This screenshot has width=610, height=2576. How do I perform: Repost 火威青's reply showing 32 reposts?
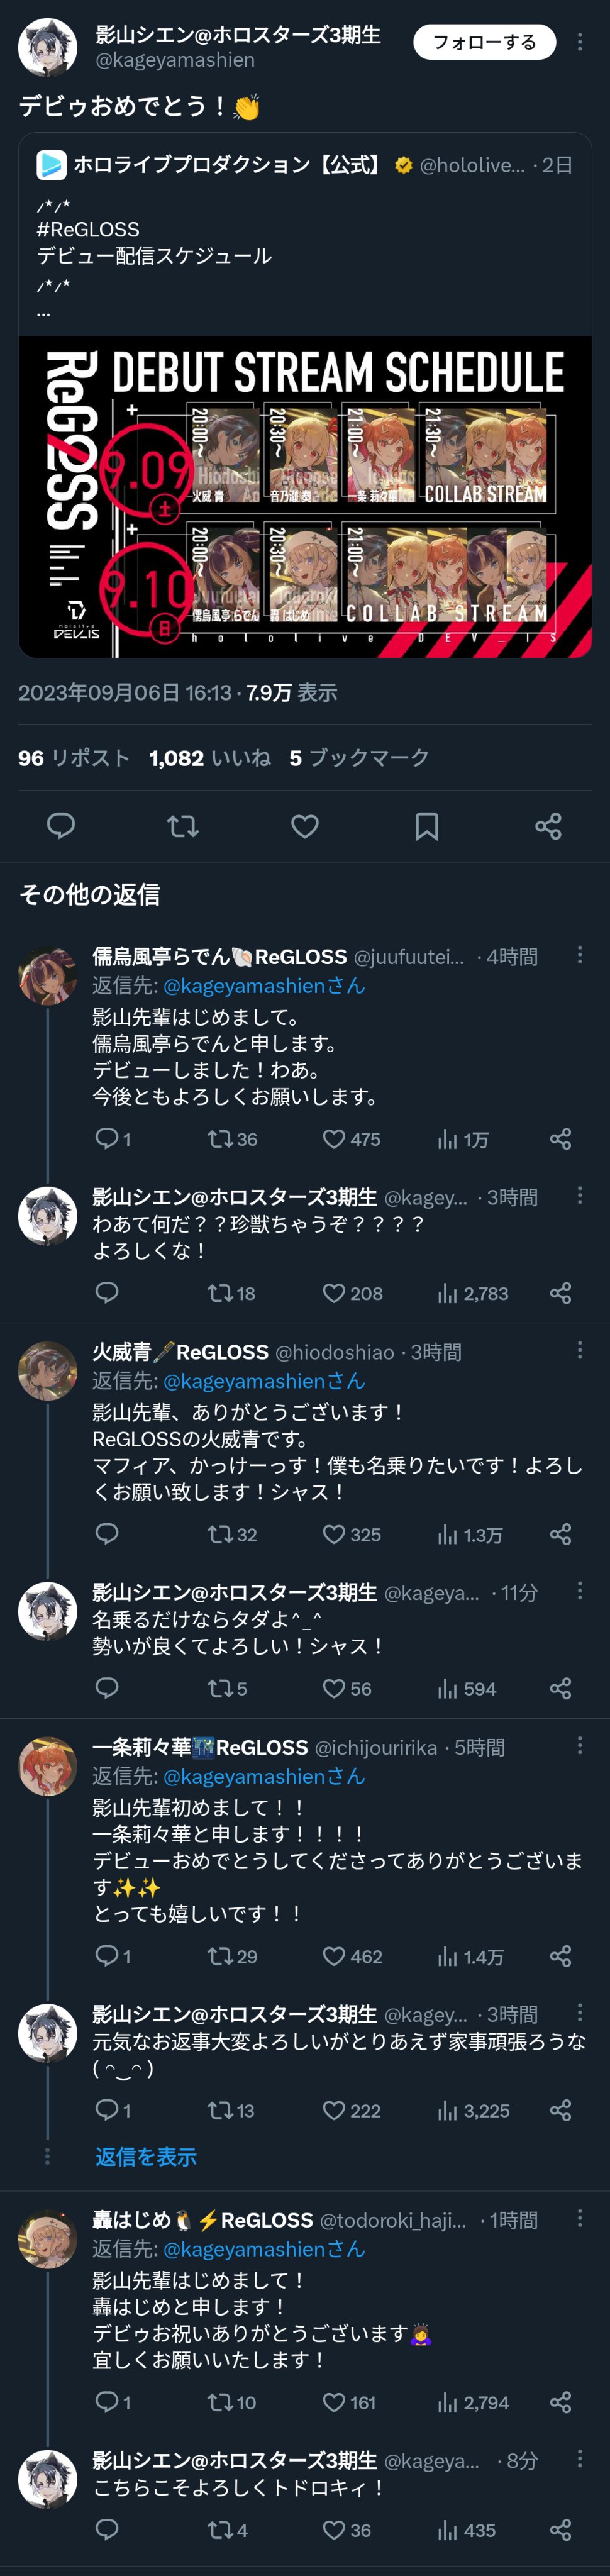tap(220, 1534)
